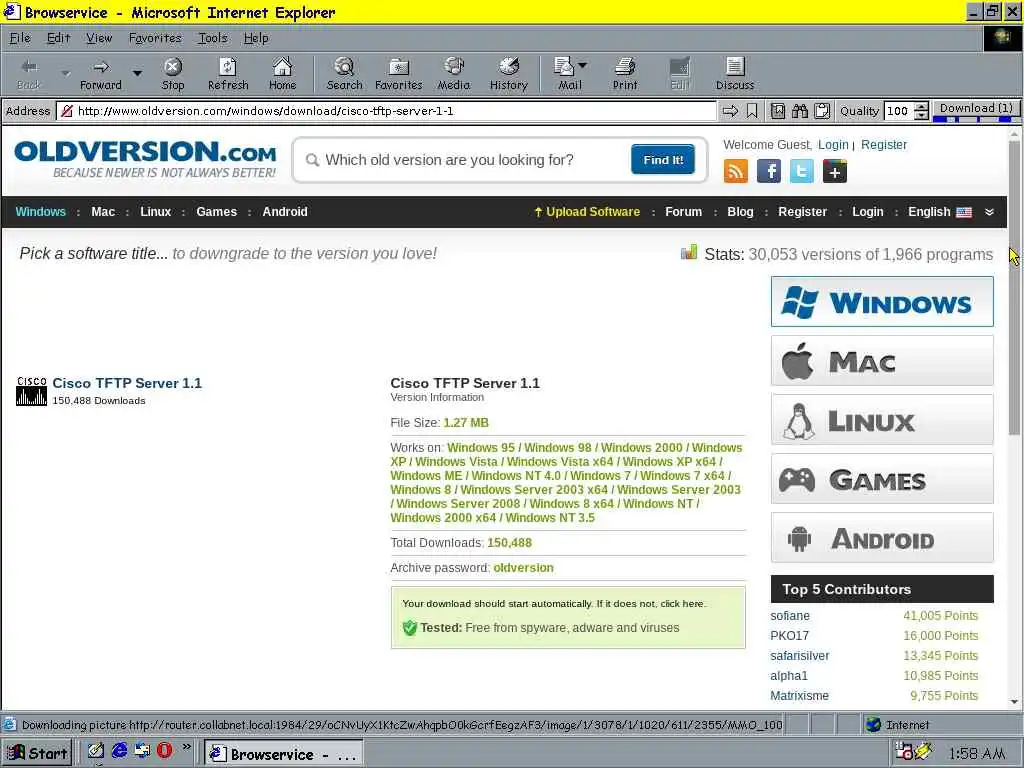Click the bookmark ribbon icon in address bar

[752, 111]
